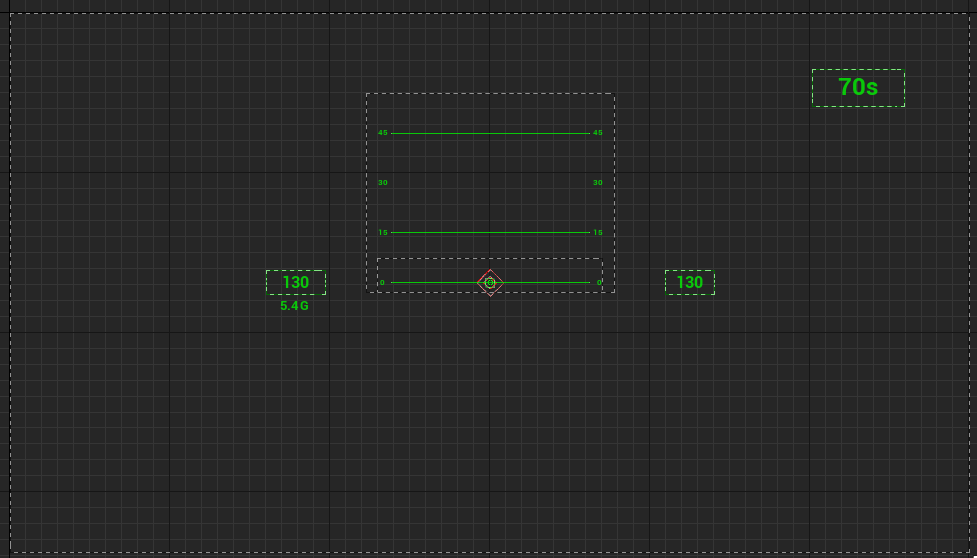Select the right "30" pitch ladder label
The width and height of the screenshot is (977, 558).
598,182
